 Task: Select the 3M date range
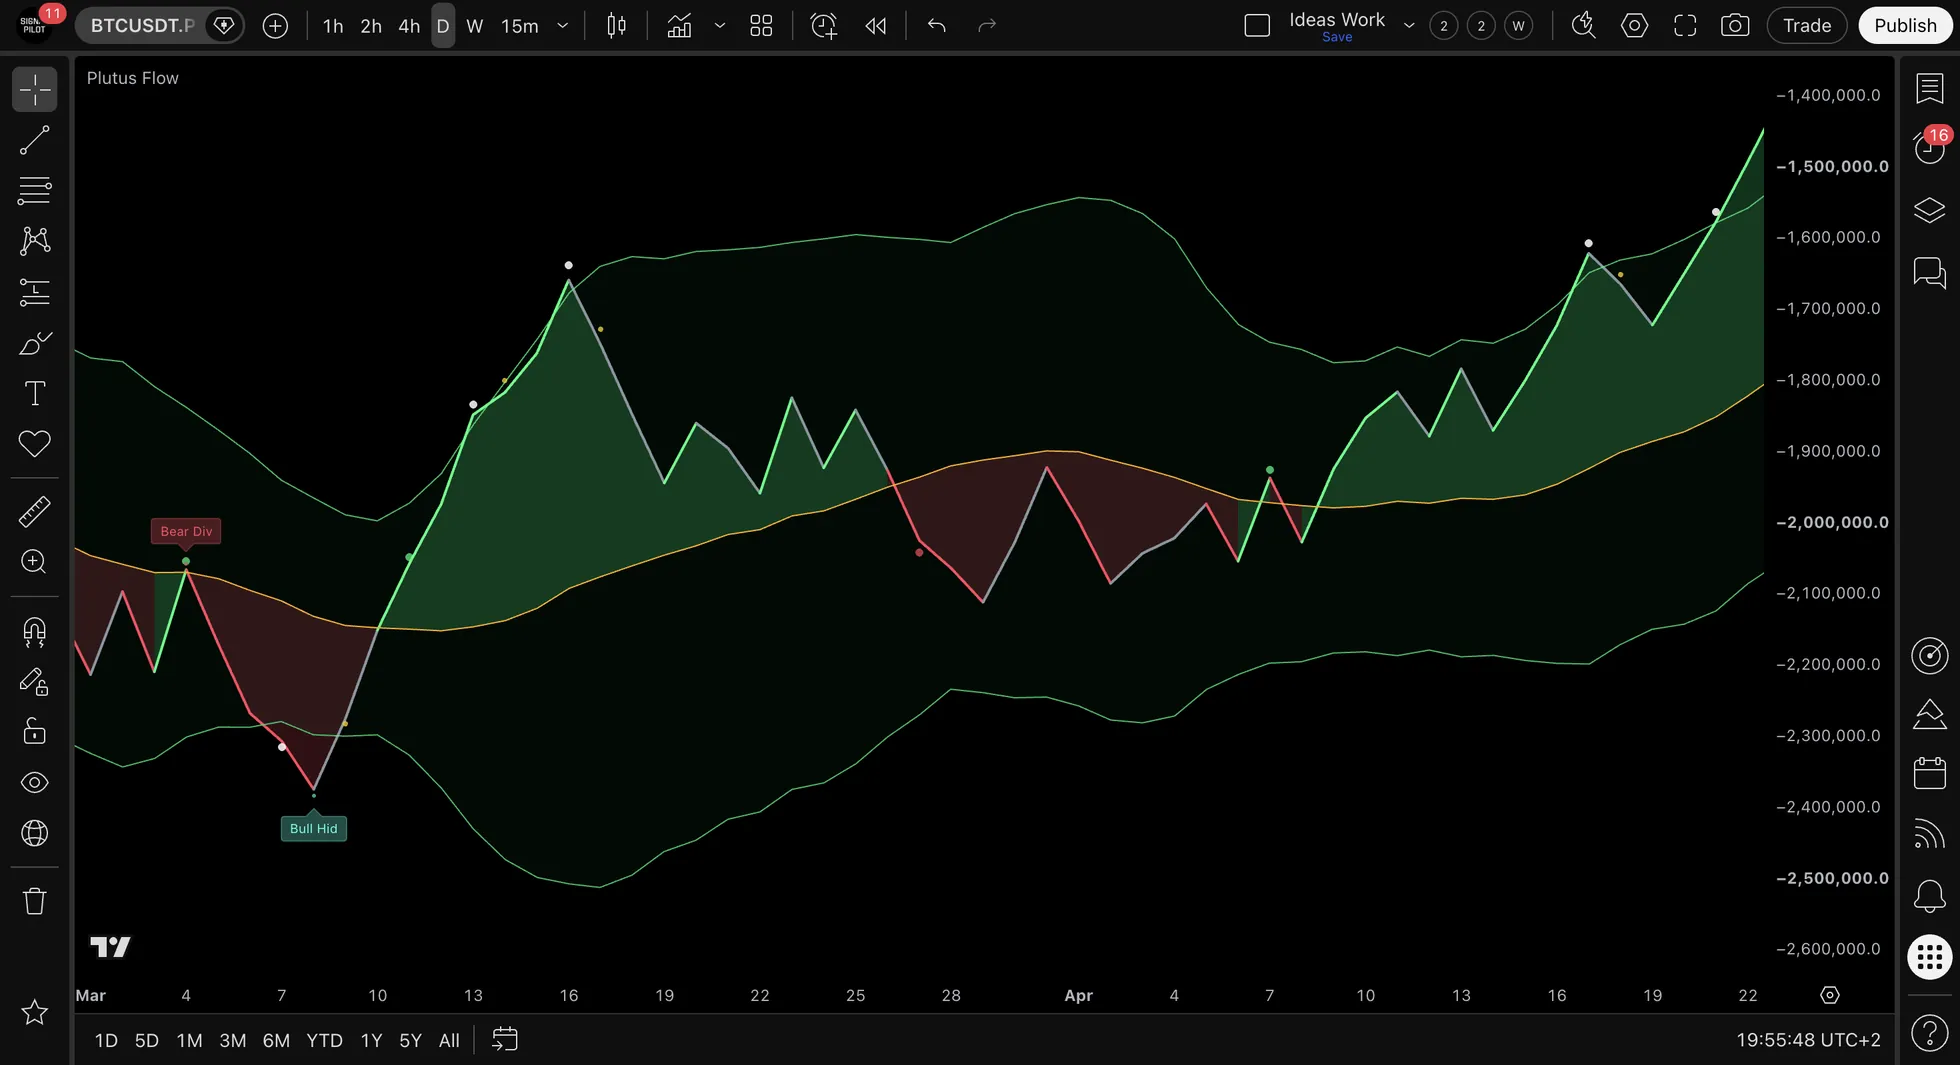click(x=233, y=1040)
